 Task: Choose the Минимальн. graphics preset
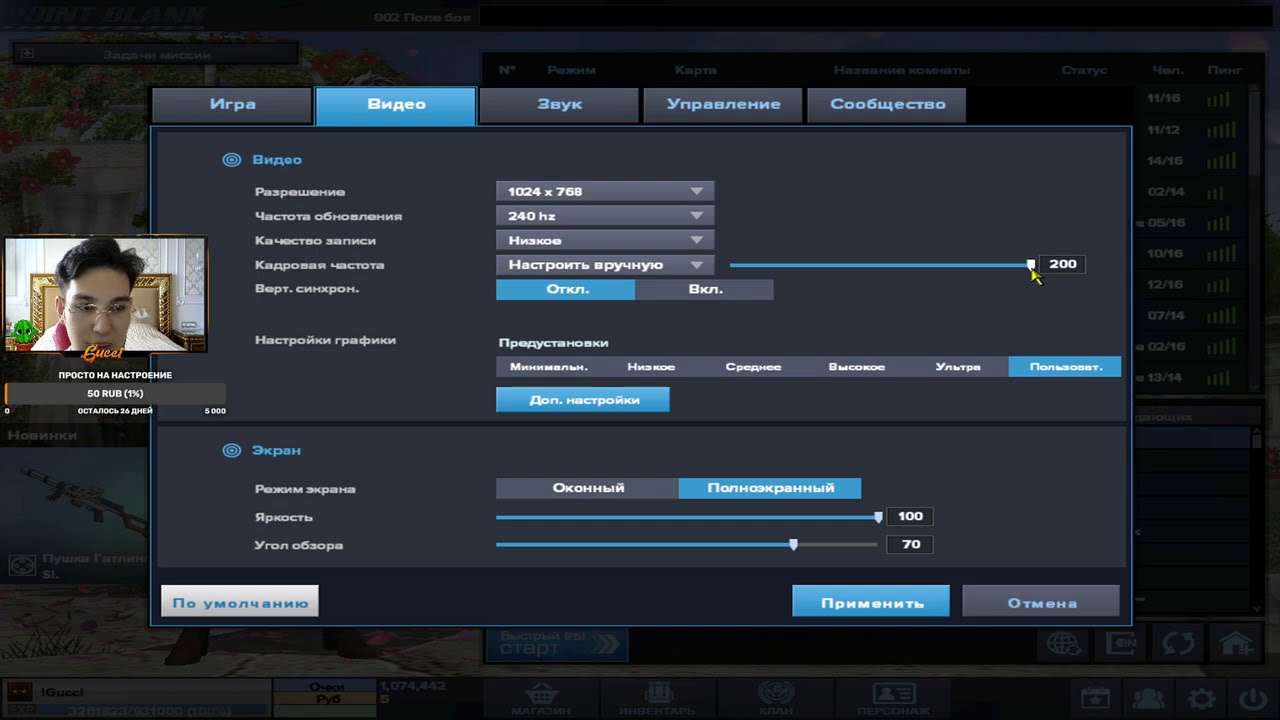[548, 367]
